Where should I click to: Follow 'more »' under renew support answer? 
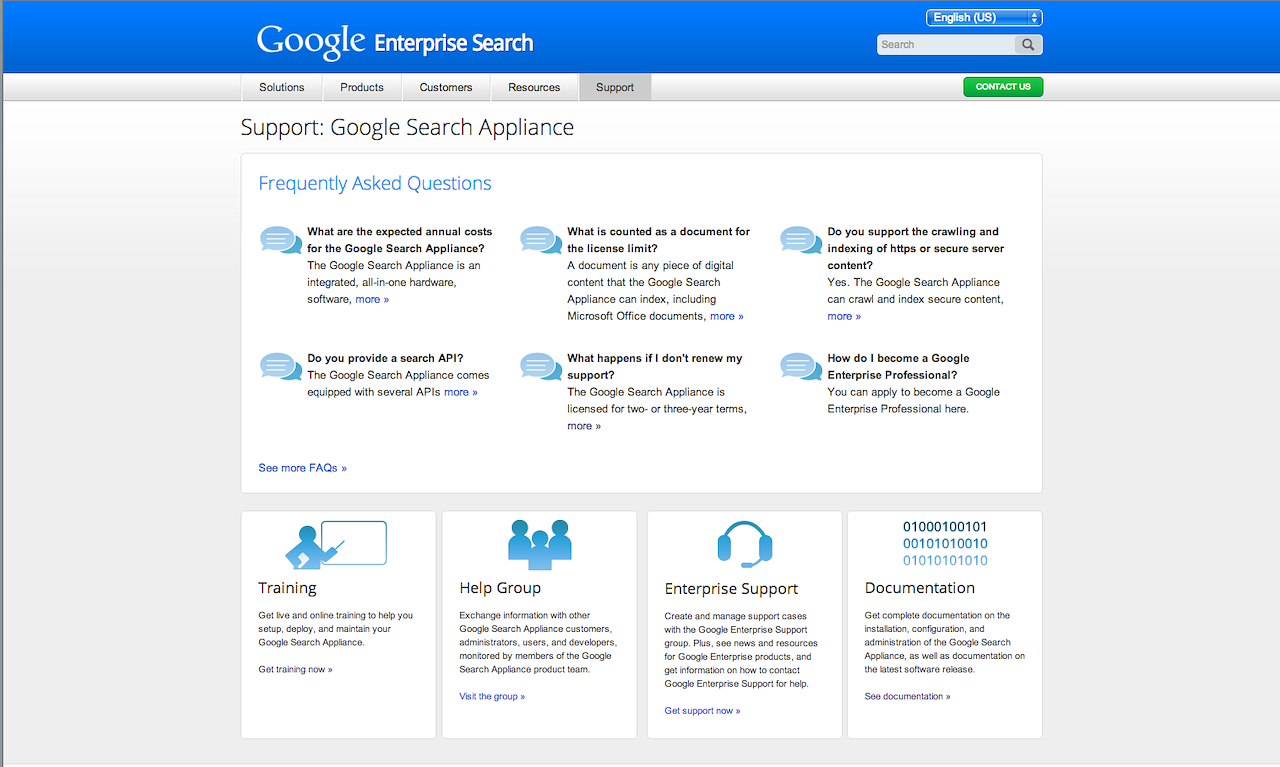[x=584, y=426]
